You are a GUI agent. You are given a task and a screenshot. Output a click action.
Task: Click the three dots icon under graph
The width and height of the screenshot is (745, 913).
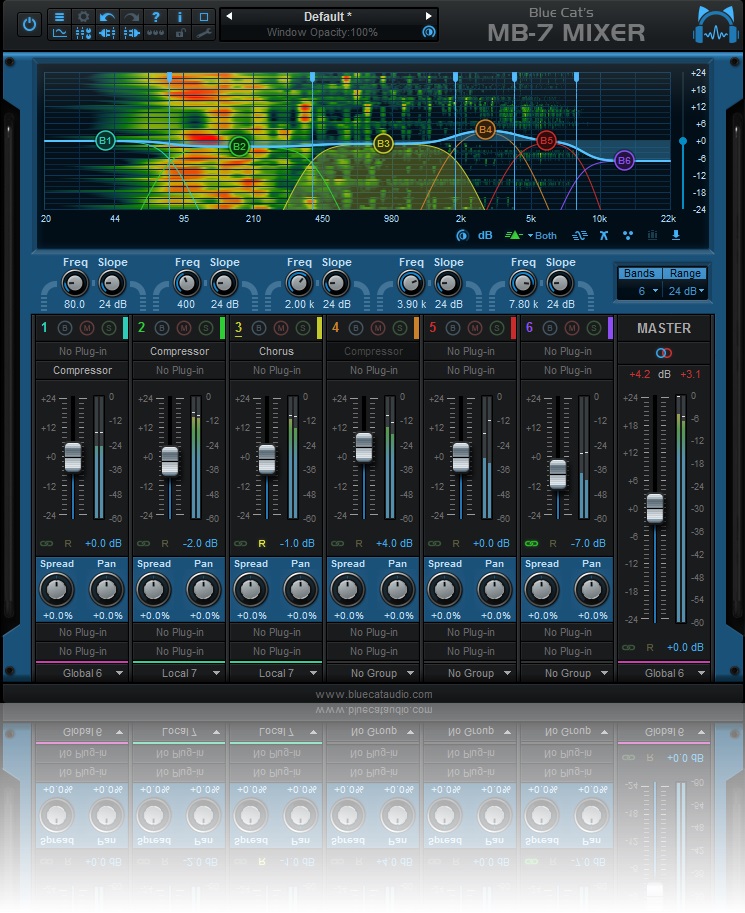click(628, 235)
